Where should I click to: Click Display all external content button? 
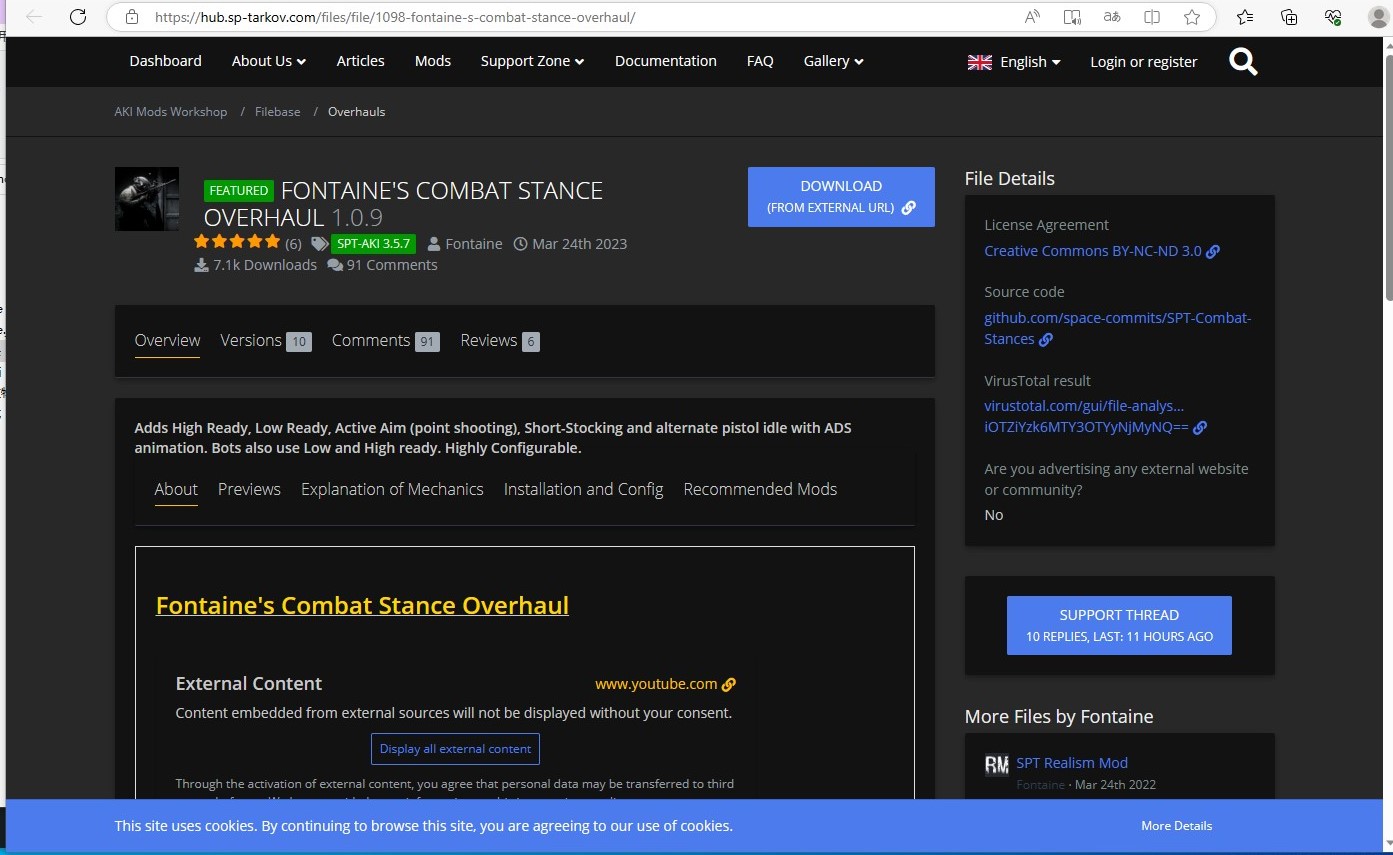[x=455, y=749]
